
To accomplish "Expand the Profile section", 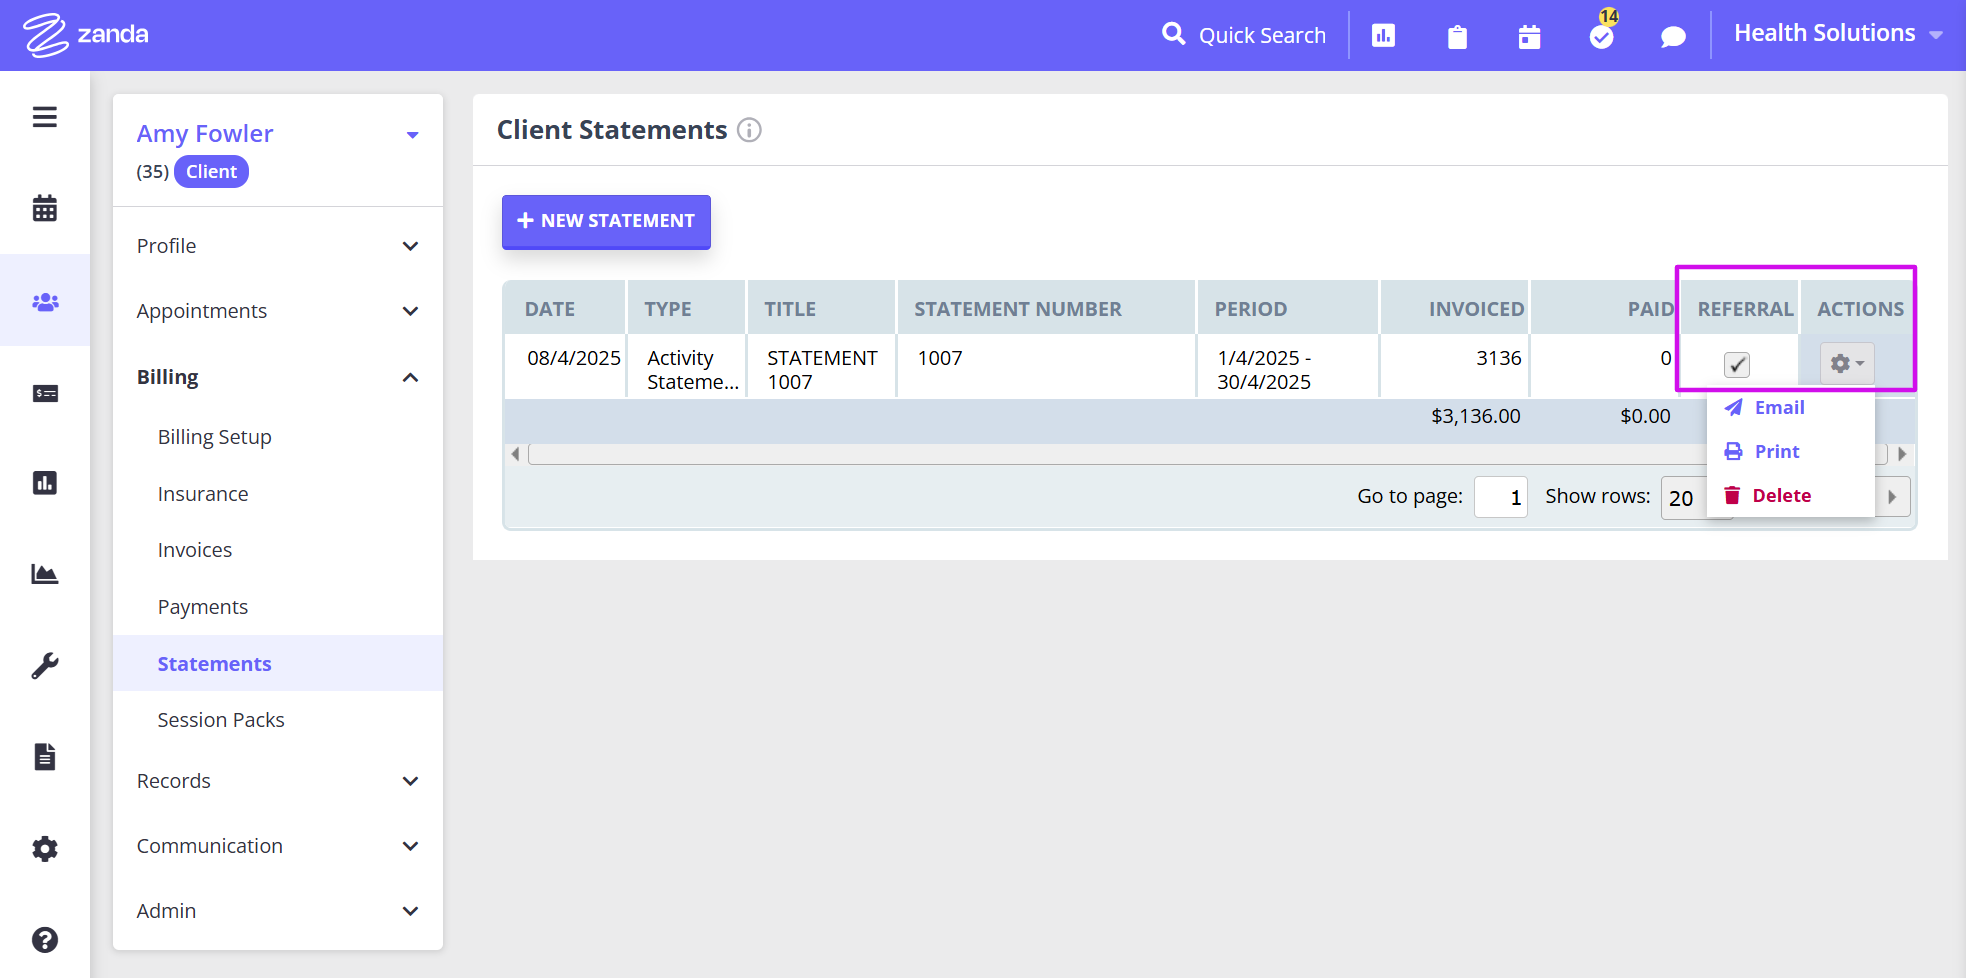I will (x=278, y=246).
